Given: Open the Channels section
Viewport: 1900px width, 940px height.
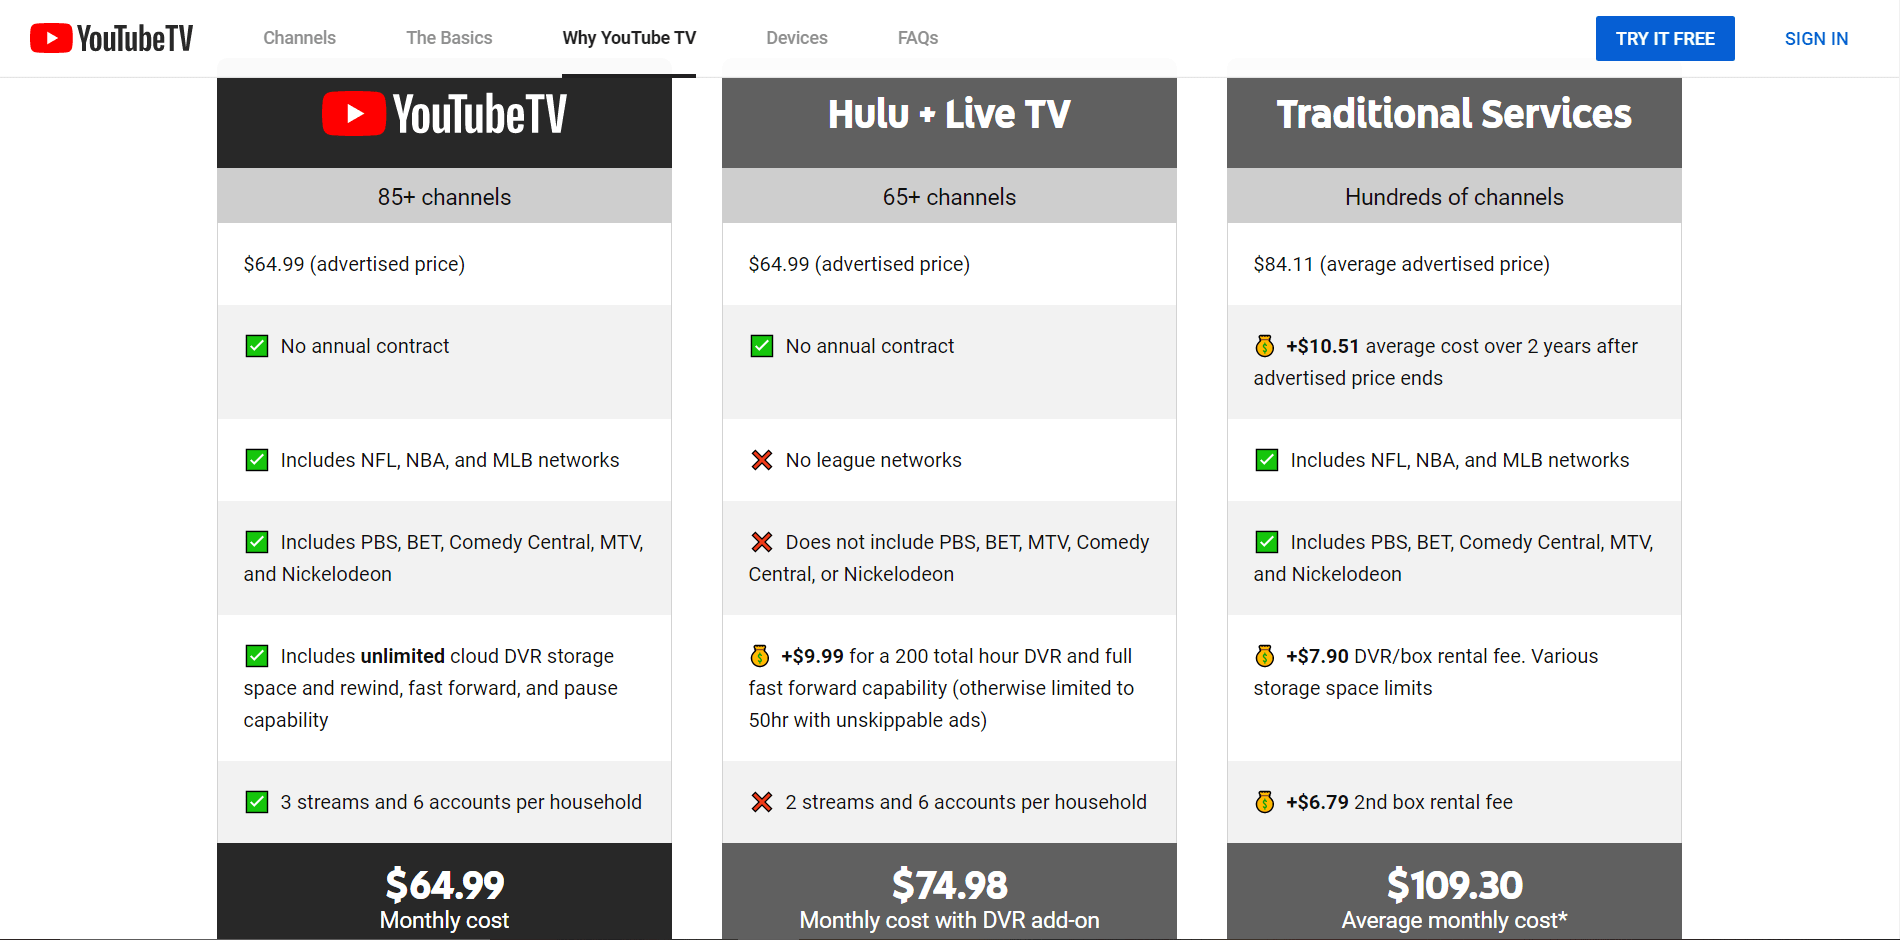Looking at the screenshot, I should point(298,37).
